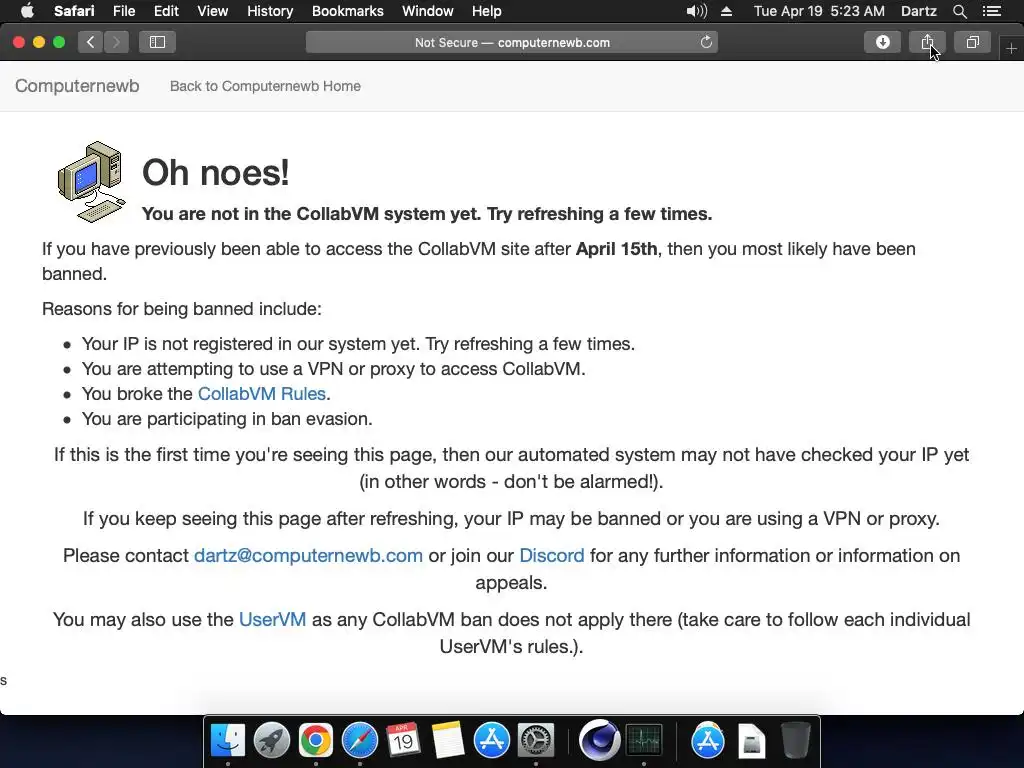Open the Applications stack beside the Trash
Screen dimensions: 1024x768
click(708, 741)
